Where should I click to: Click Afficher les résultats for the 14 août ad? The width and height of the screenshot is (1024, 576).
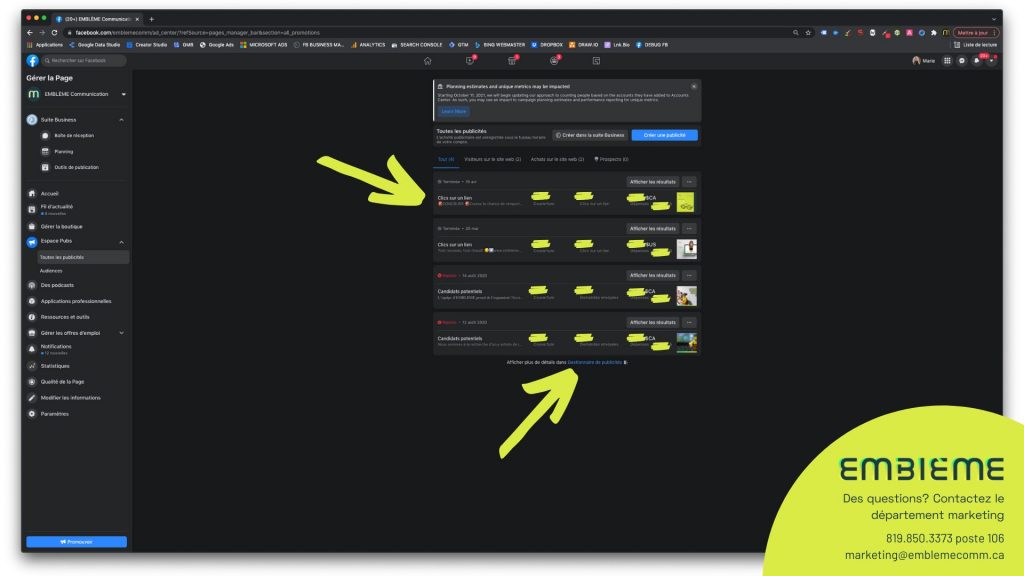click(652, 276)
